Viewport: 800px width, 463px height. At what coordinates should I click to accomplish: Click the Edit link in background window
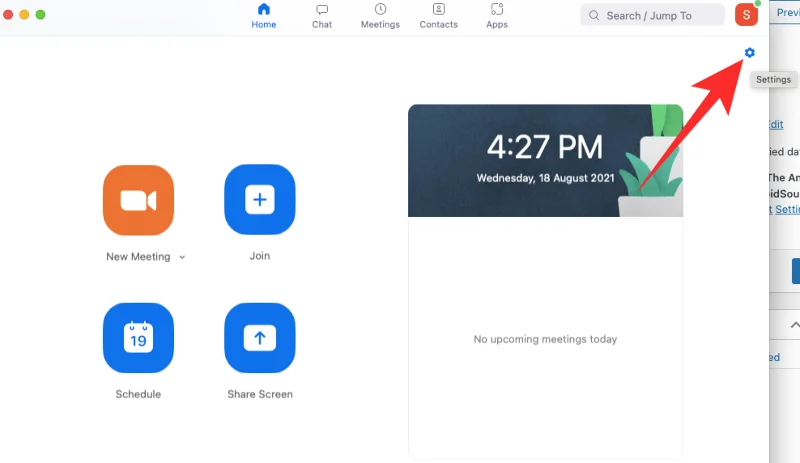click(x=775, y=124)
